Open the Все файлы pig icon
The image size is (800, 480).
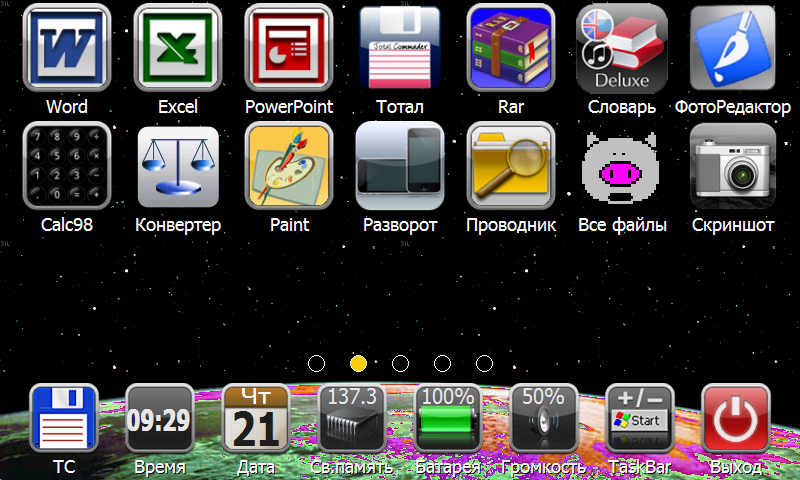click(x=621, y=167)
